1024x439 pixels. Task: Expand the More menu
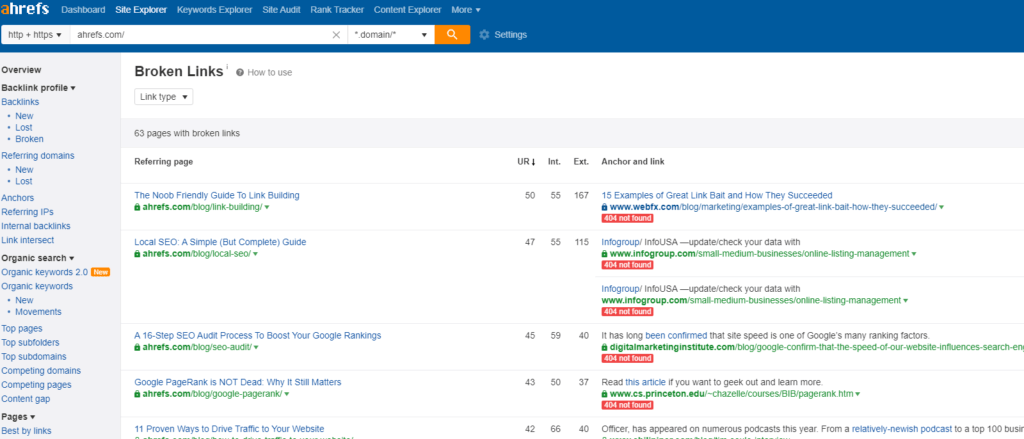pyautogui.click(x=466, y=10)
